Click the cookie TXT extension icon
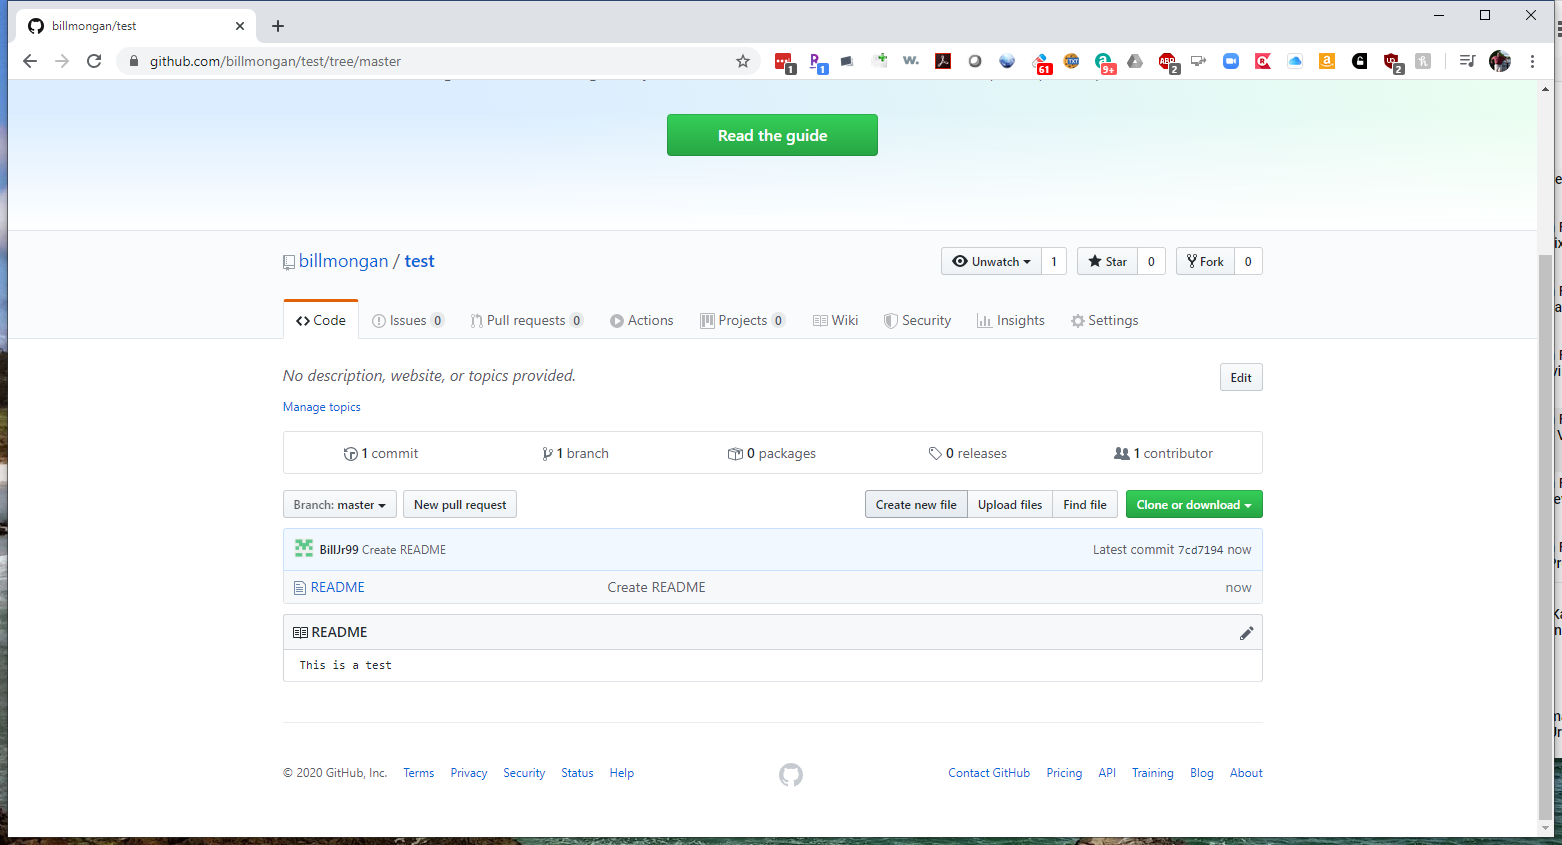Viewport: 1562px width, 845px height. tap(1071, 61)
